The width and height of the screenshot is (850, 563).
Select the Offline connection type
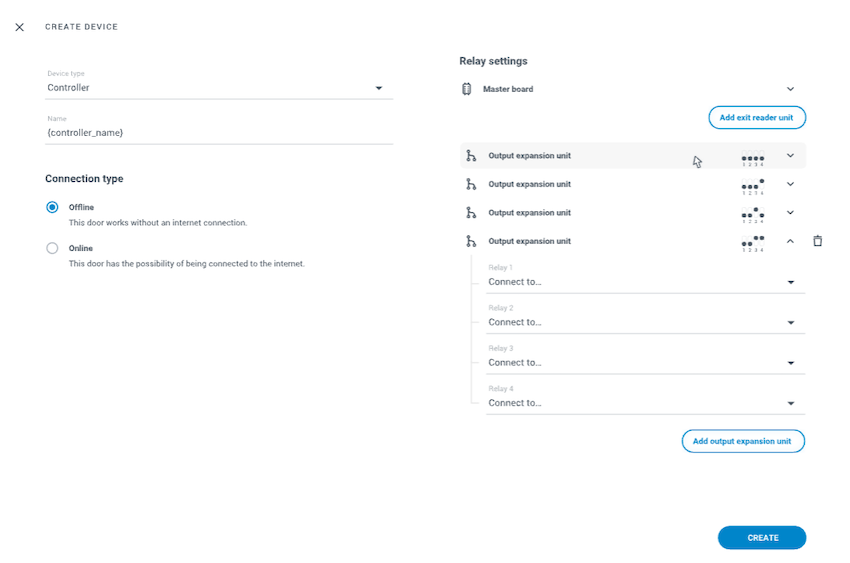pyautogui.click(x=52, y=207)
